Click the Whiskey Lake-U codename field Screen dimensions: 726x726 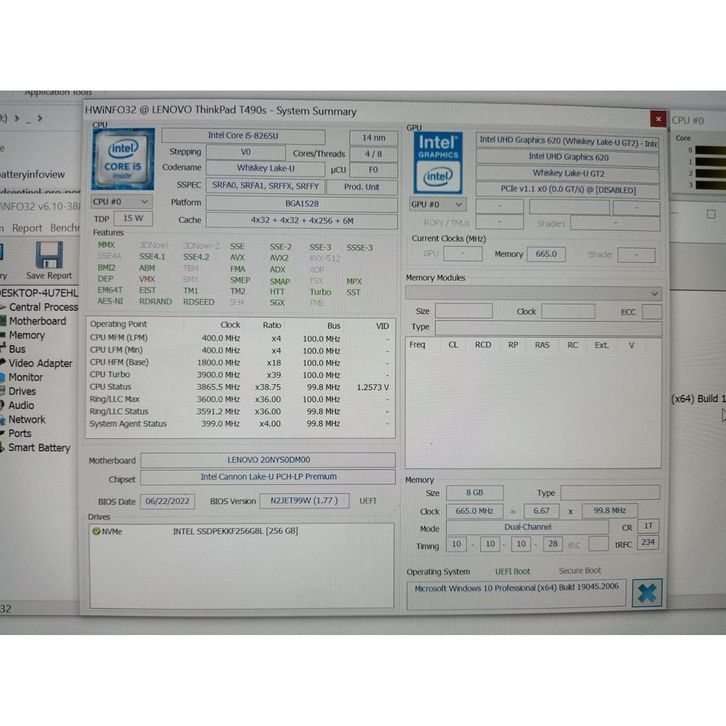tap(265, 169)
